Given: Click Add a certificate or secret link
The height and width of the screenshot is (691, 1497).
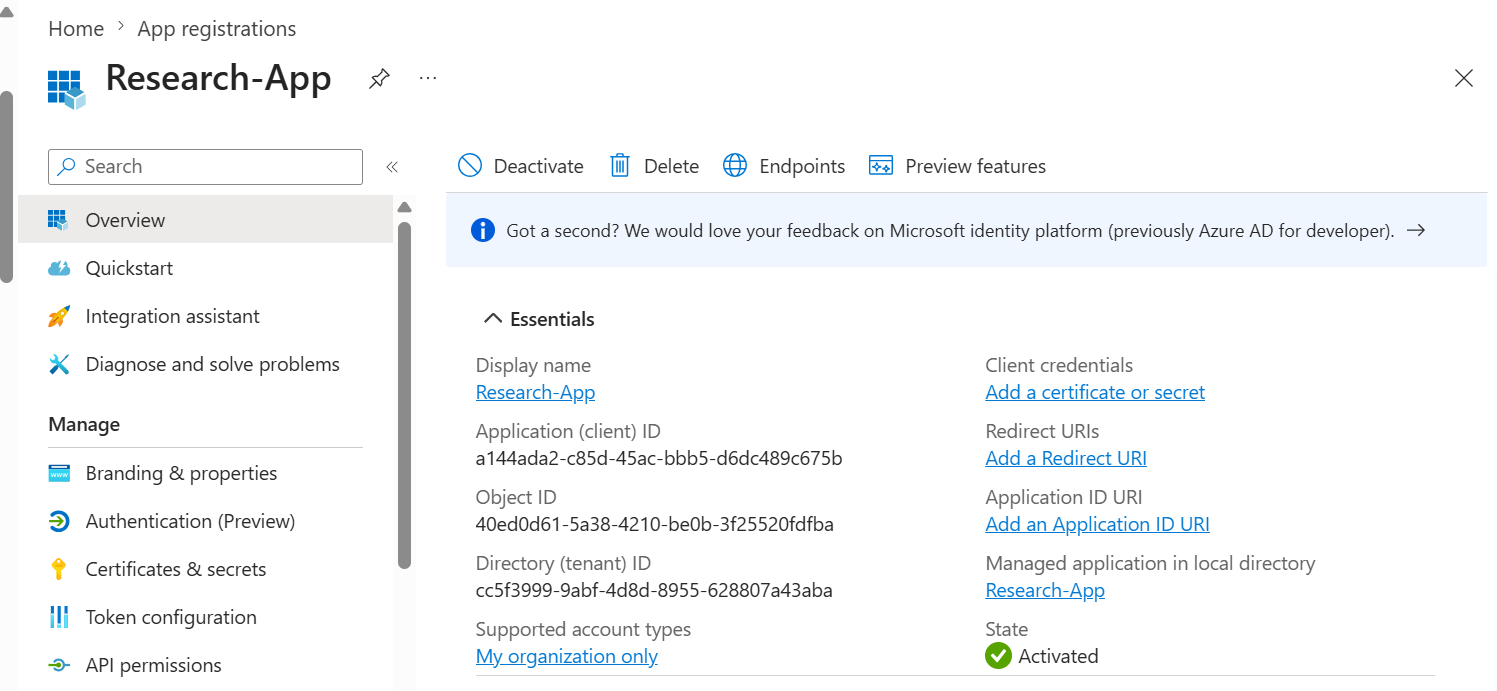Looking at the screenshot, I should click(x=1095, y=392).
